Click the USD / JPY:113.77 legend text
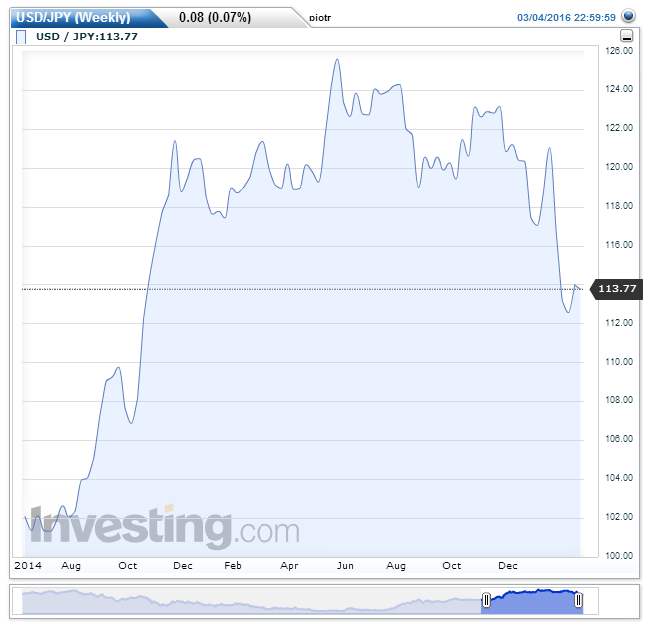Screen dimensions: 650x627 click(x=87, y=36)
